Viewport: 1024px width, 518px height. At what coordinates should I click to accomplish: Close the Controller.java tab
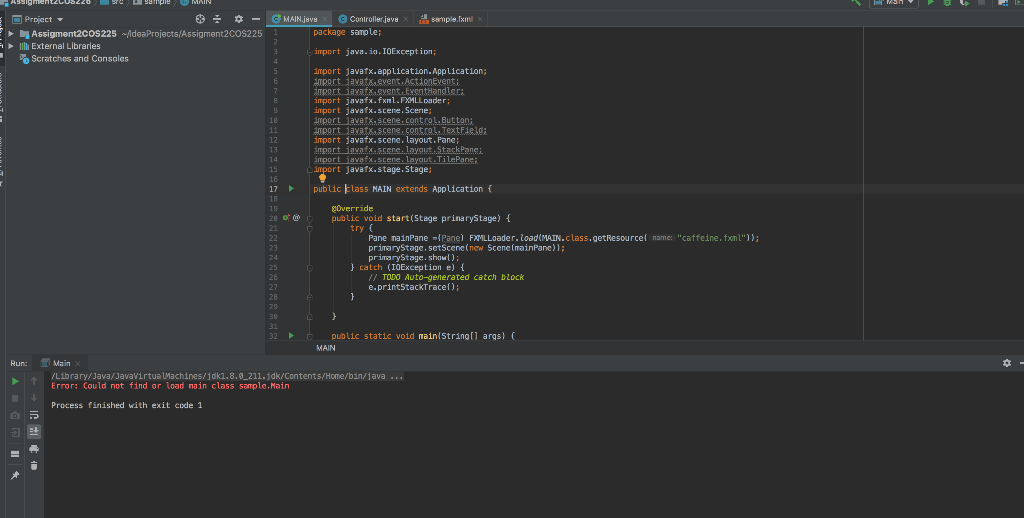(x=406, y=19)
